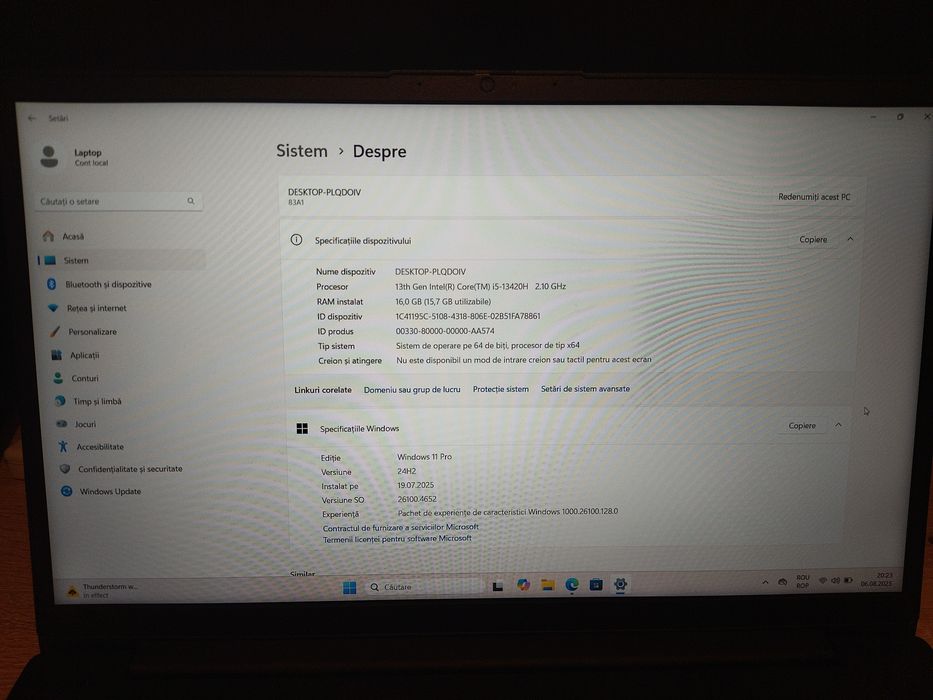Collapse the Specificațiile Windows section

click(838, 425)
